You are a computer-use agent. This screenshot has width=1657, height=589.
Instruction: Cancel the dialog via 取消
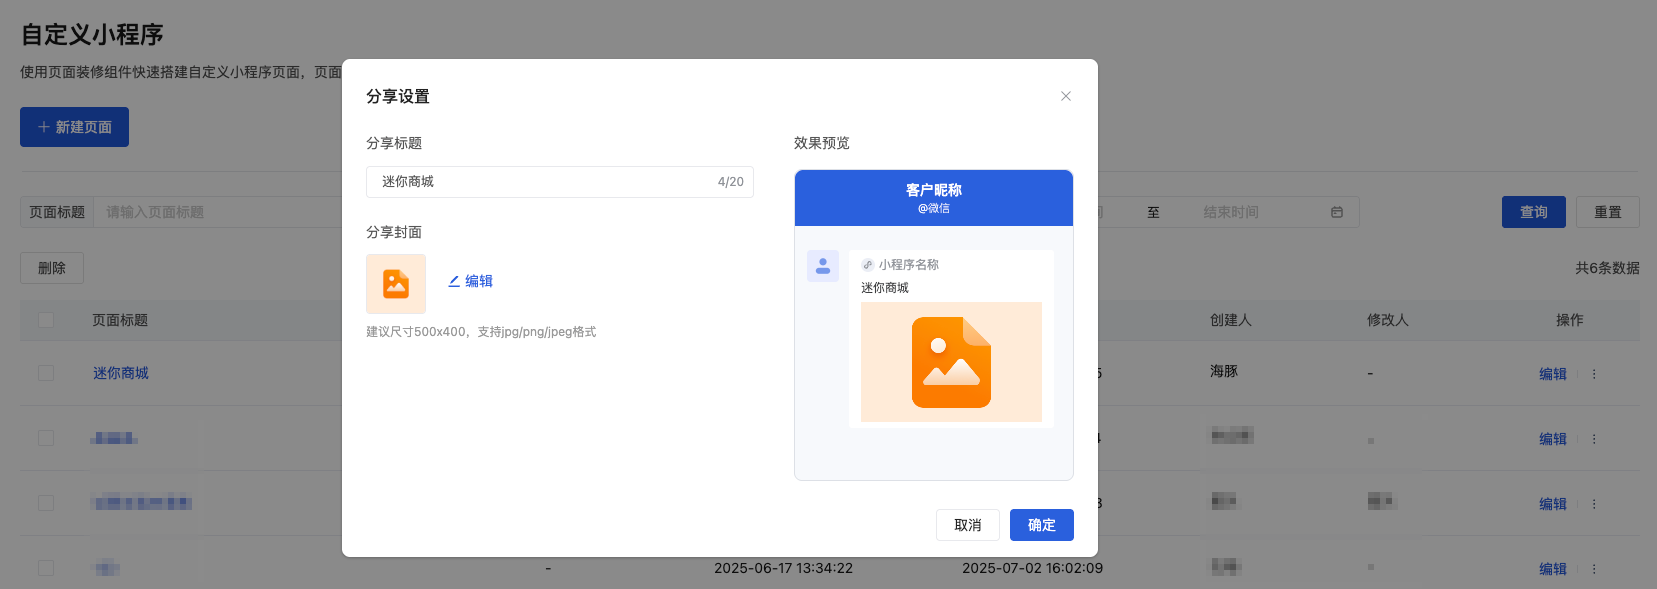coord(968,525)
